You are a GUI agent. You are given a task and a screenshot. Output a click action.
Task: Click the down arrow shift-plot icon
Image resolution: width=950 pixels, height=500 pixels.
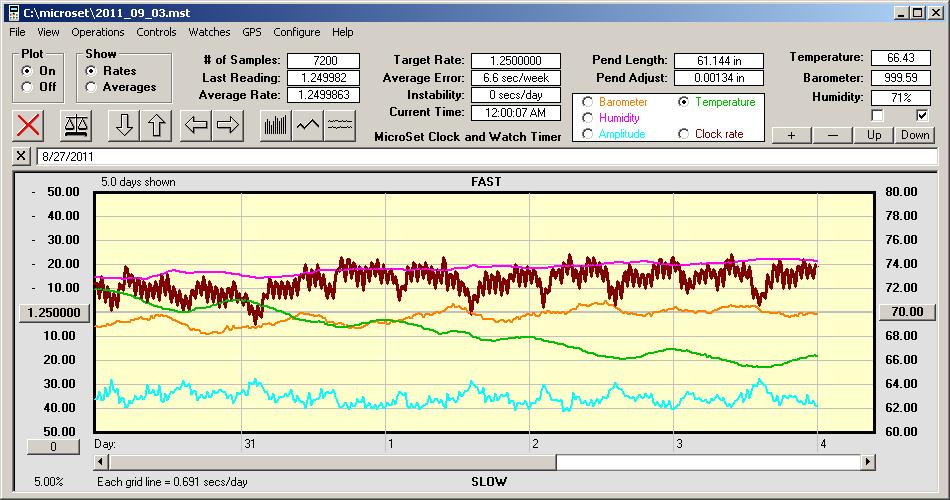(x=124, y=125)
